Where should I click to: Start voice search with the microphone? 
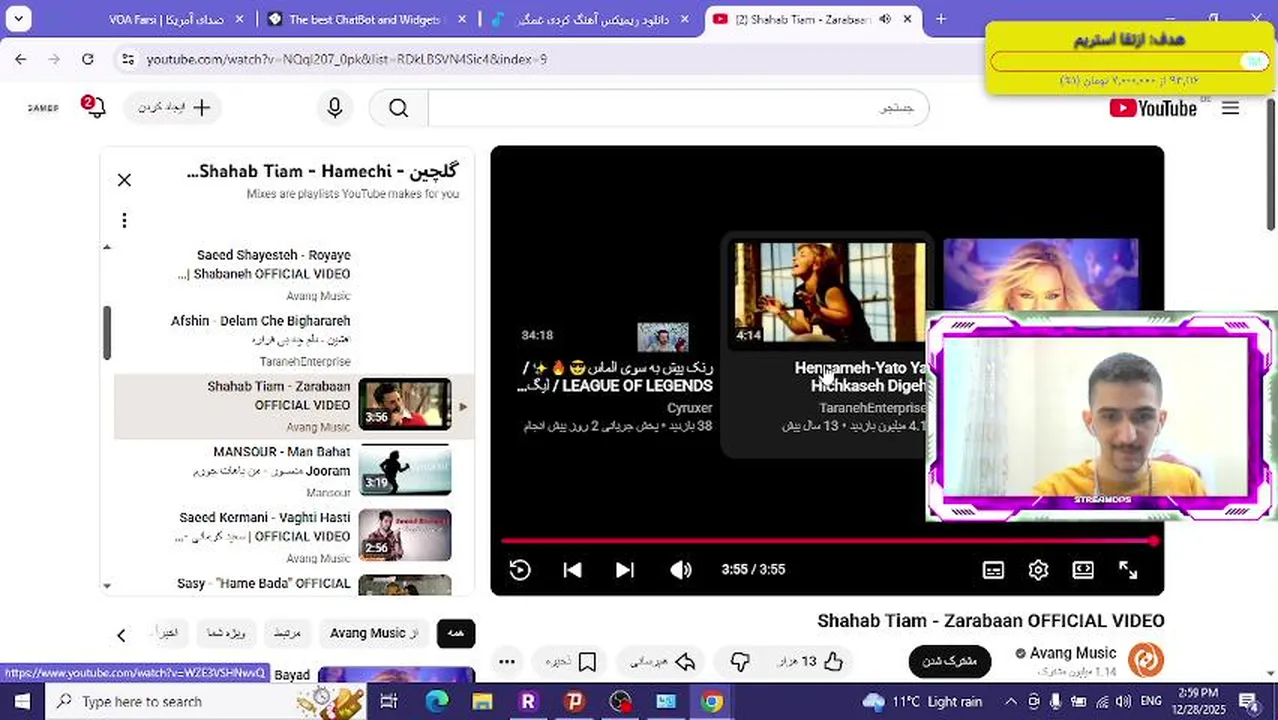(x=334, y=108)
